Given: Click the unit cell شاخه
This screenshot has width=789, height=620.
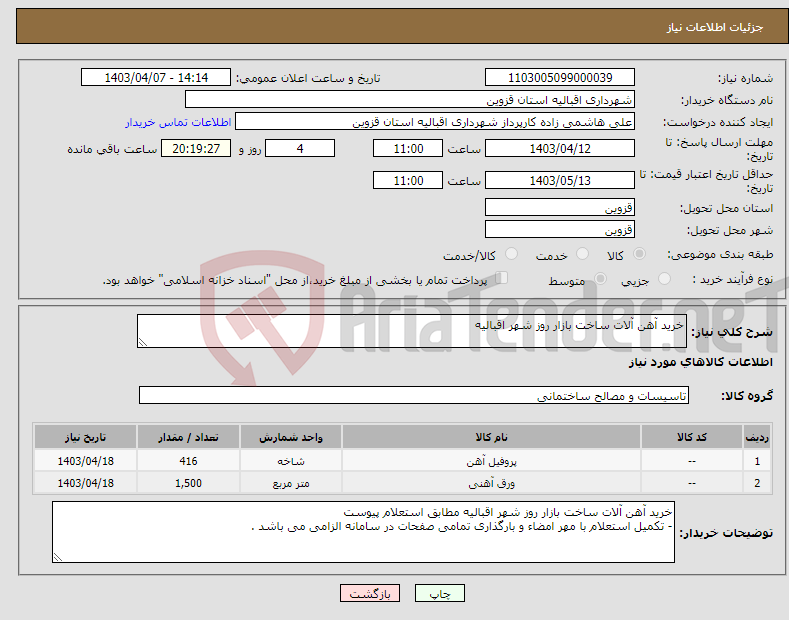Looking at the screenshot, I should pos(291,461).
